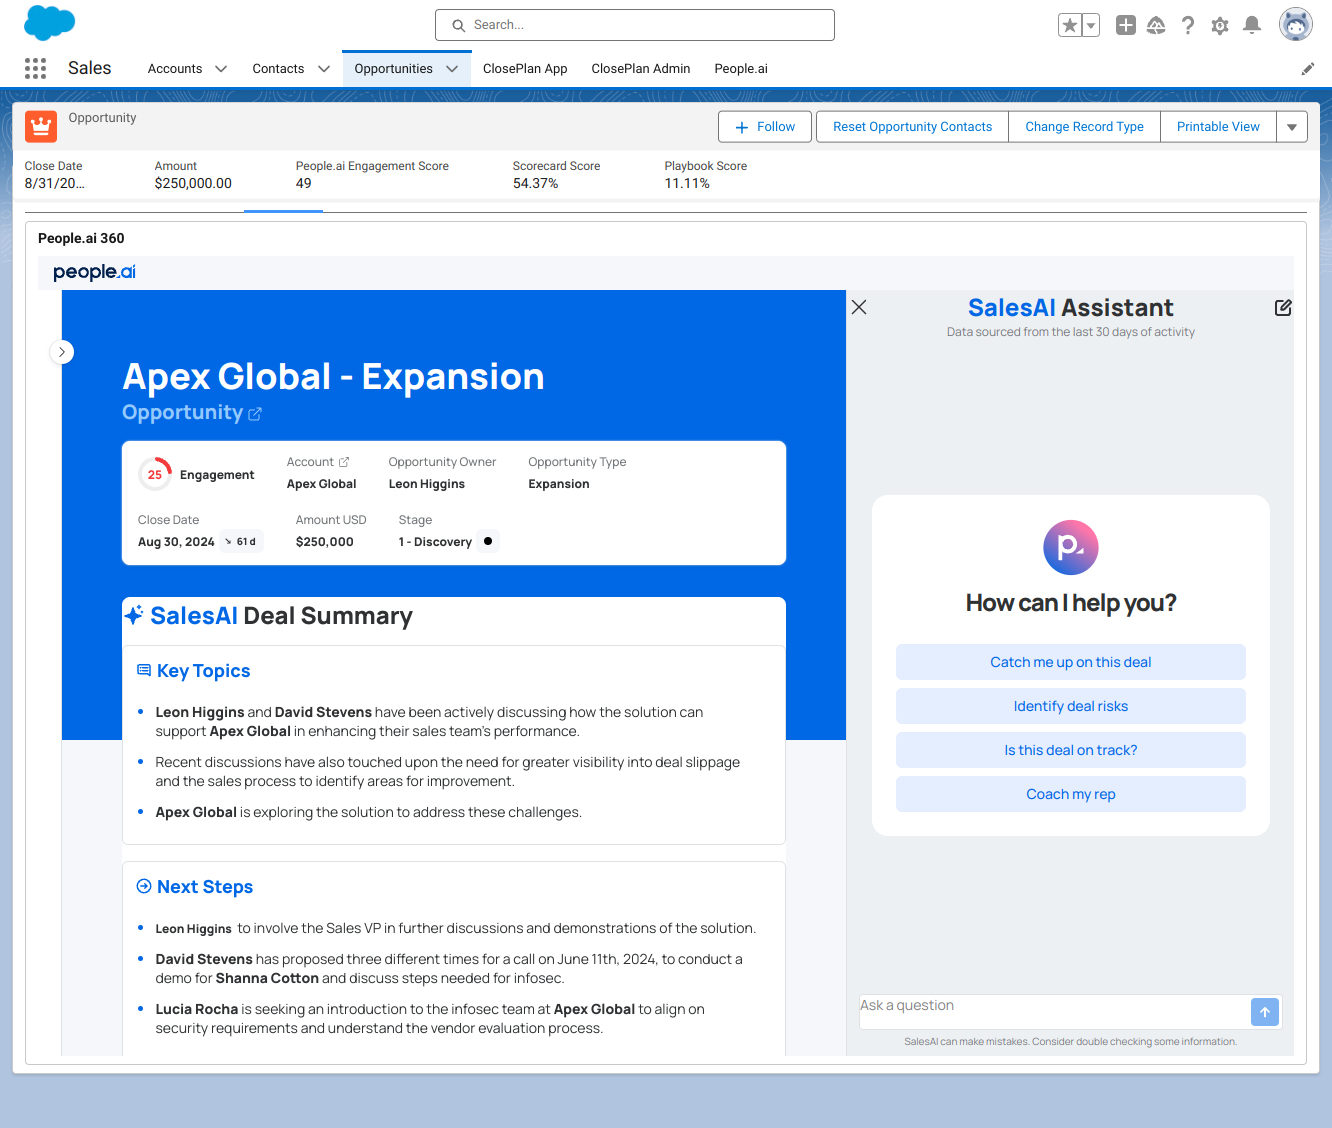
Task: Click the Salesforce cloud logo
Action: 49,22
